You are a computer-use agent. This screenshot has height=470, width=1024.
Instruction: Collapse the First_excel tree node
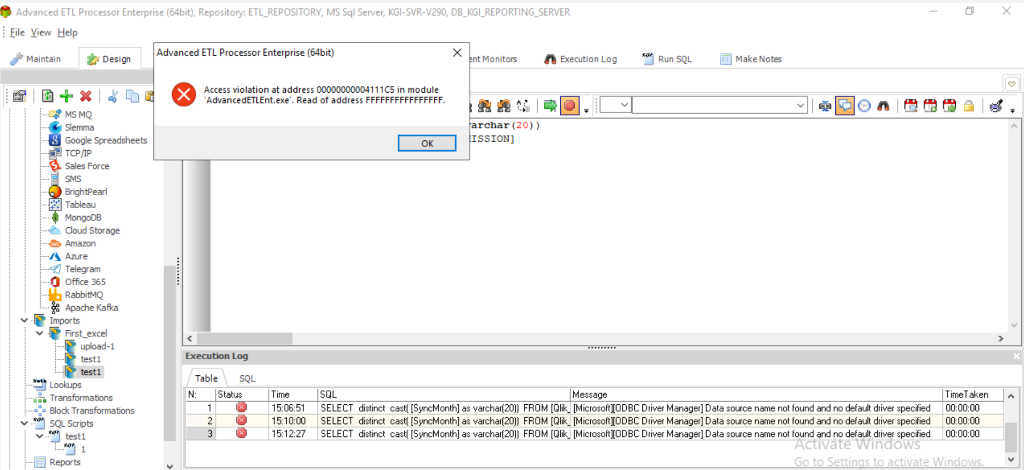(40, 334)
